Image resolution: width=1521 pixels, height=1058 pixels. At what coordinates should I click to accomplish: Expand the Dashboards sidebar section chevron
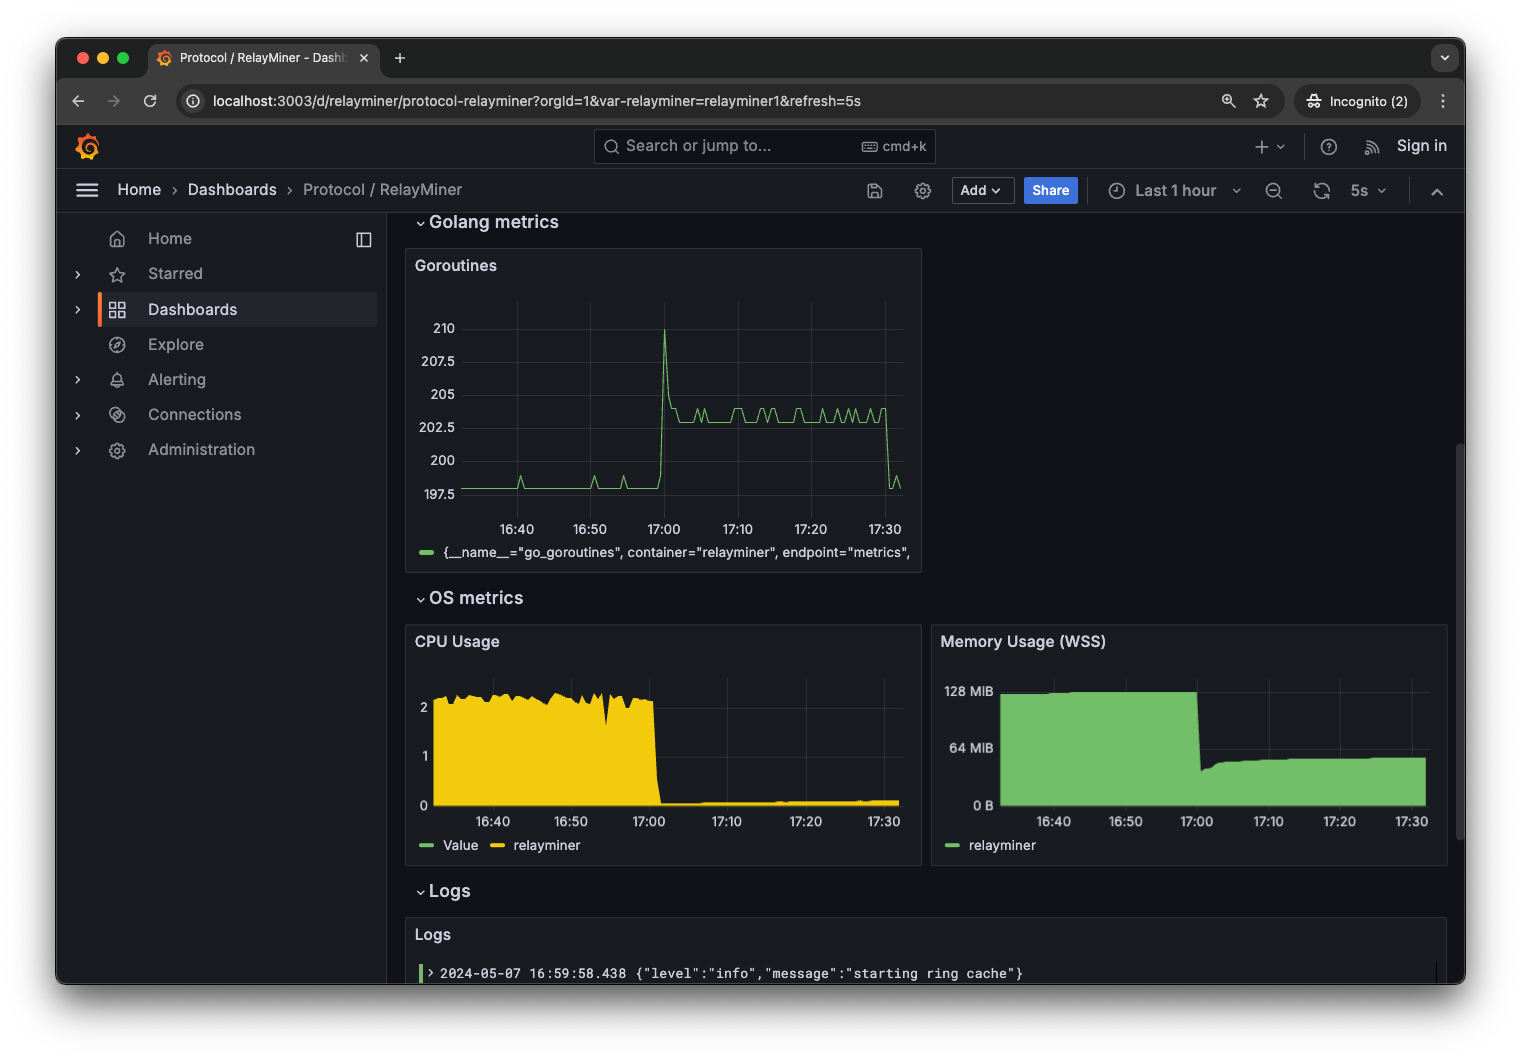[x=78, y=310]
